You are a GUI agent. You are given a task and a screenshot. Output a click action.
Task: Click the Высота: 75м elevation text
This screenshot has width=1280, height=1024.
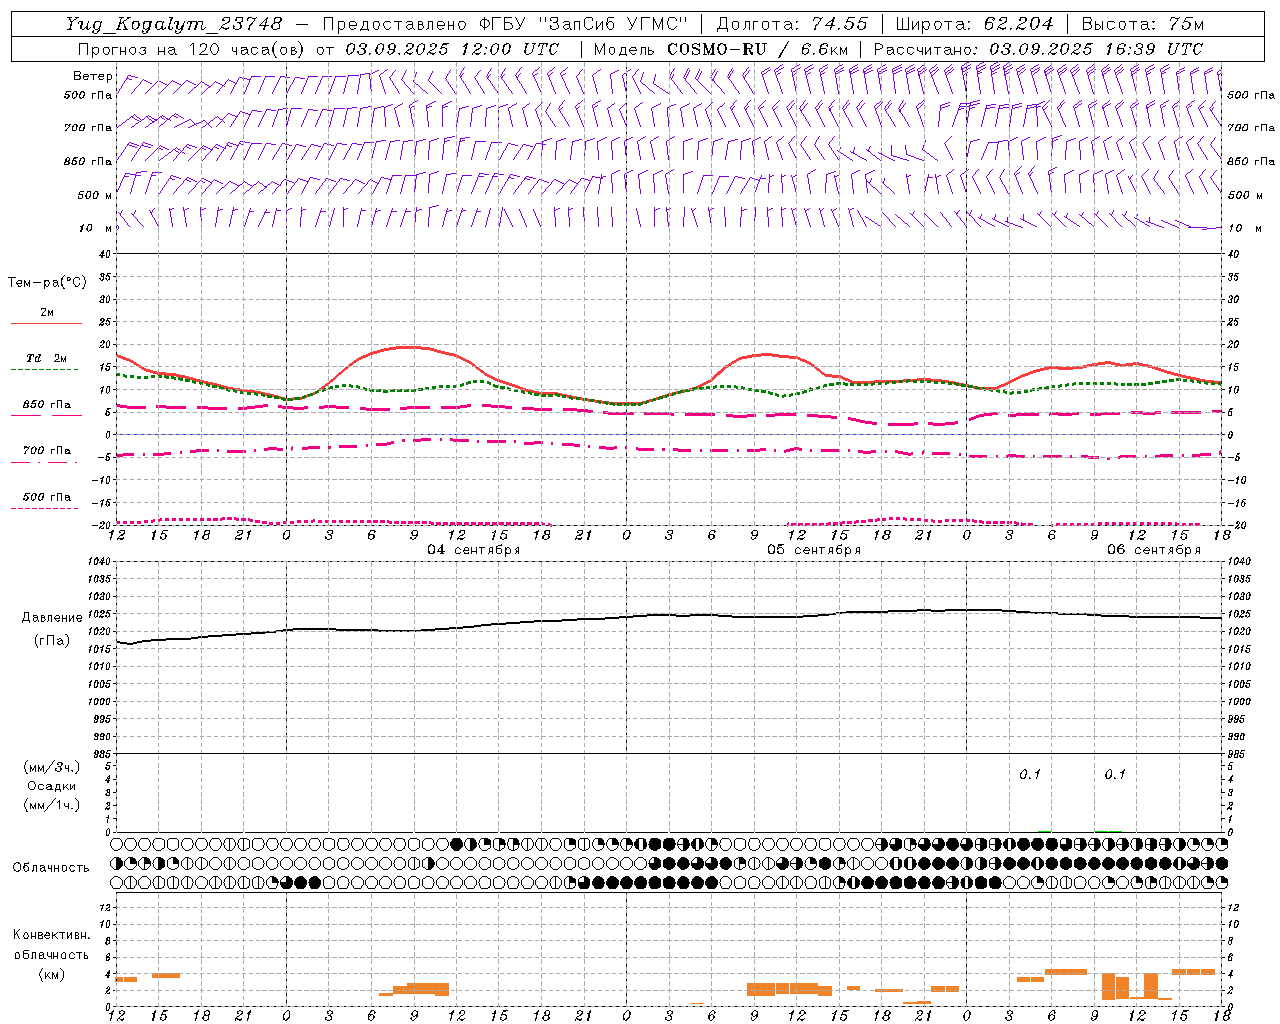point(1142,24)
